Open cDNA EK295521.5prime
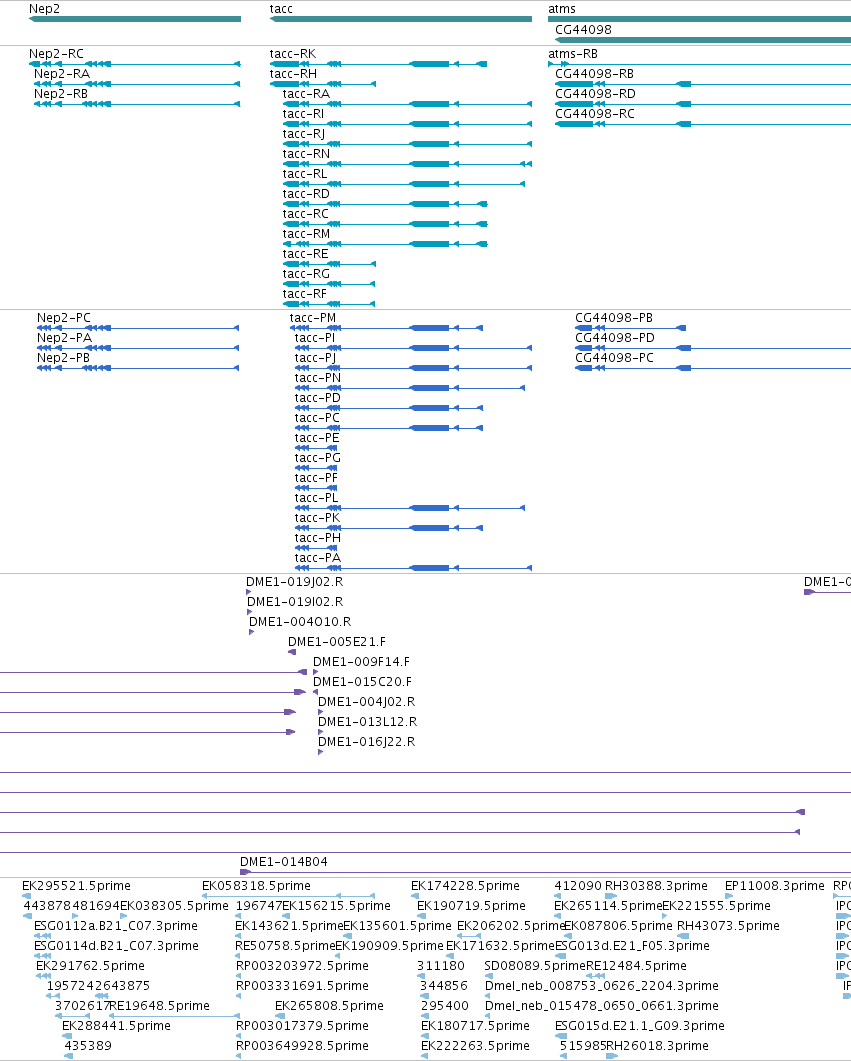The height and width of the screenshot is (1061, 851). tap(76, 885)
